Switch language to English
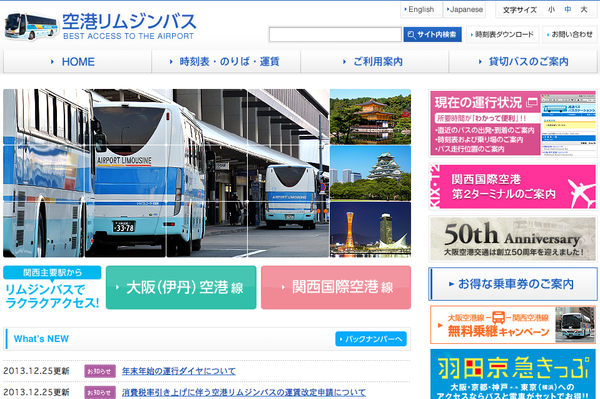This screenshot has height=399, width=600. (x=419, y=10)
